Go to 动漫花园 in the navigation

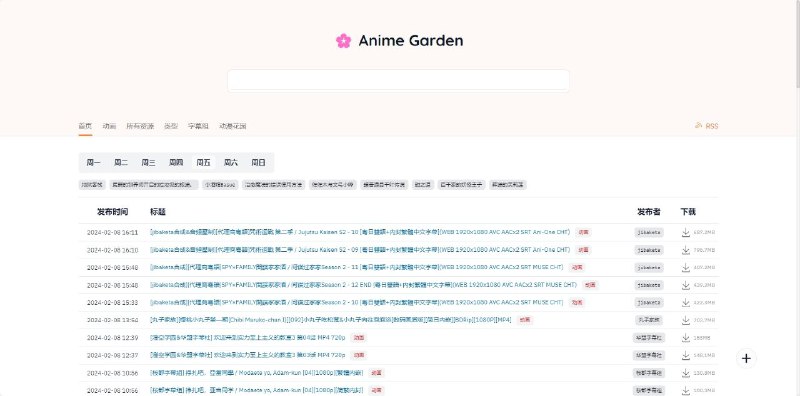click(x=233, y=126)
